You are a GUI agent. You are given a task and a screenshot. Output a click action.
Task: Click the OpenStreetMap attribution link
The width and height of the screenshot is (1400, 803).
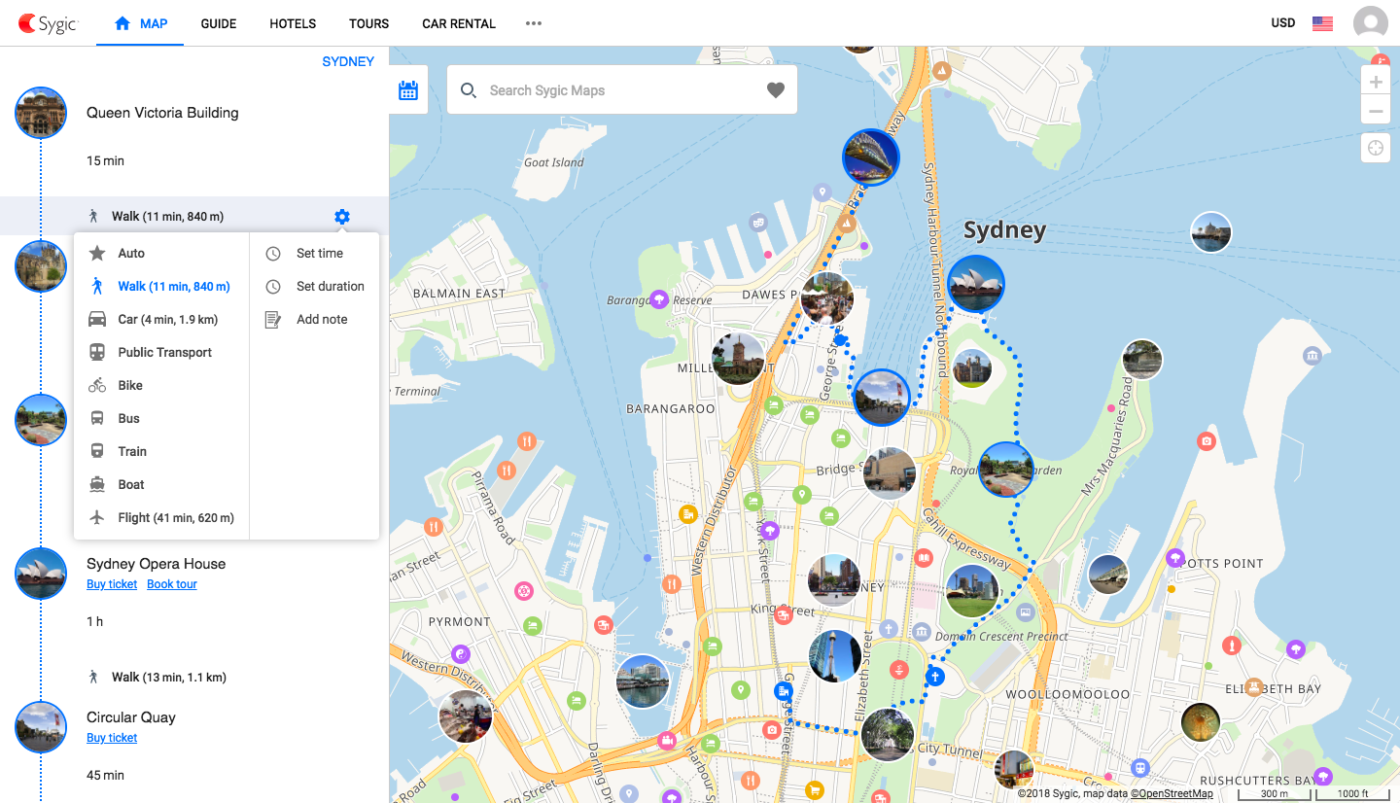[1172, 794]
